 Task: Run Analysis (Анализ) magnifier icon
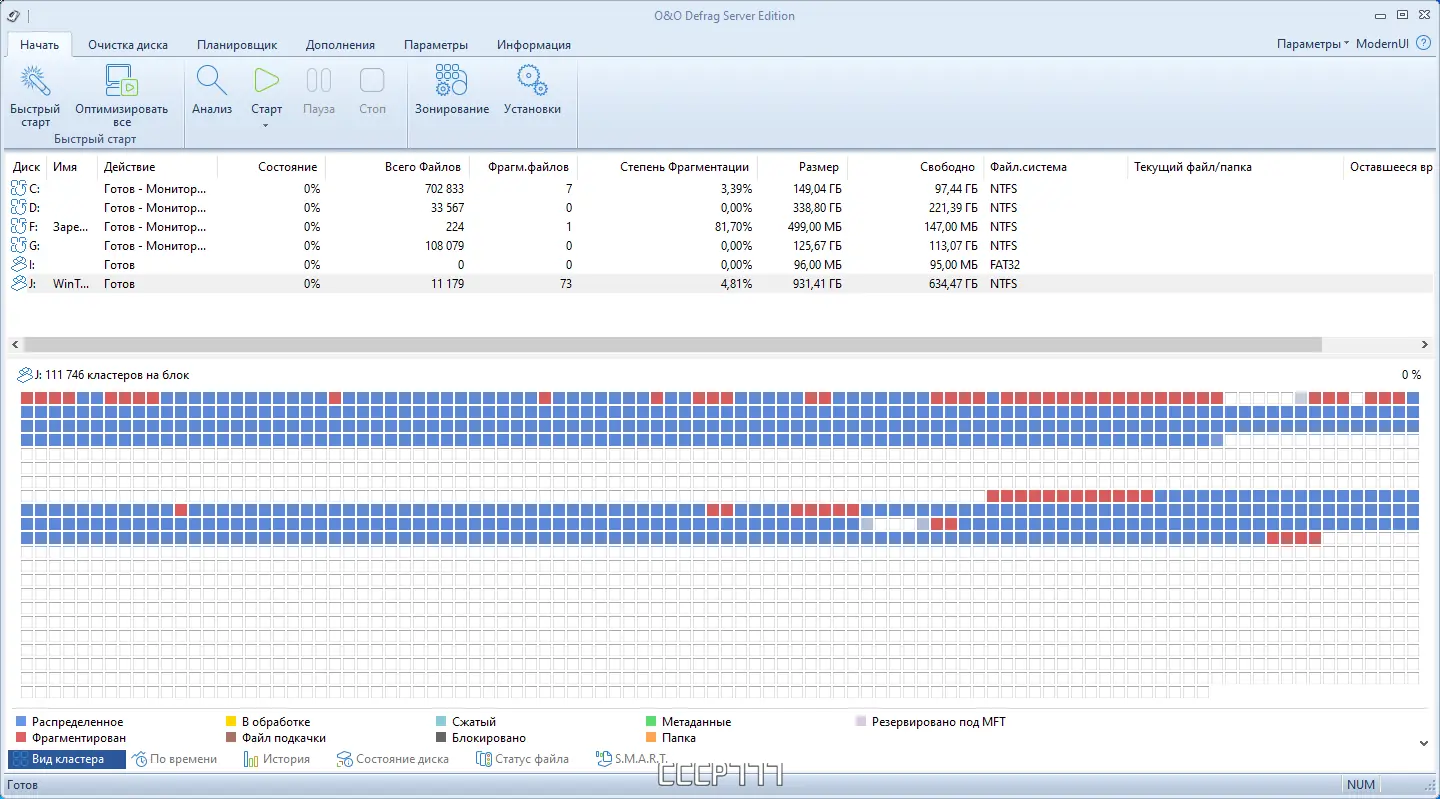point(212,82)
